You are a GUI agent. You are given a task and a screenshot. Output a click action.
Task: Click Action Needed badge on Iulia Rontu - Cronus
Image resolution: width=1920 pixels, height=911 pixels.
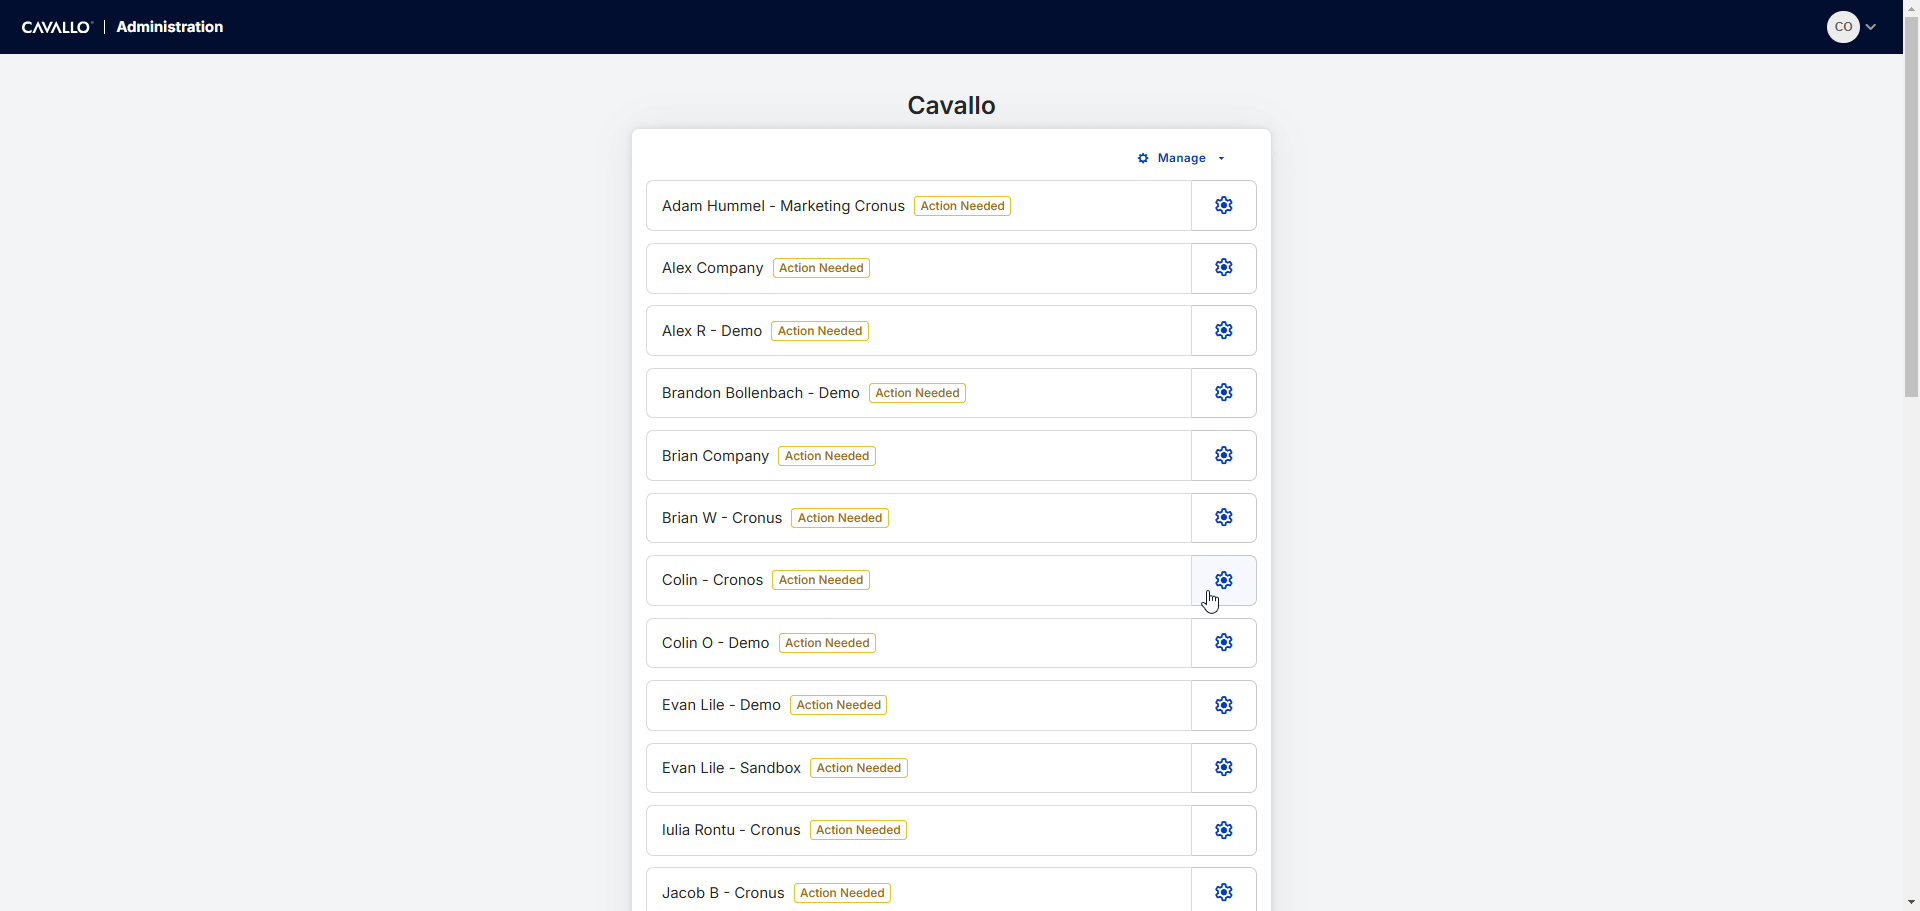pyautogui.click(x=858, y=830)
